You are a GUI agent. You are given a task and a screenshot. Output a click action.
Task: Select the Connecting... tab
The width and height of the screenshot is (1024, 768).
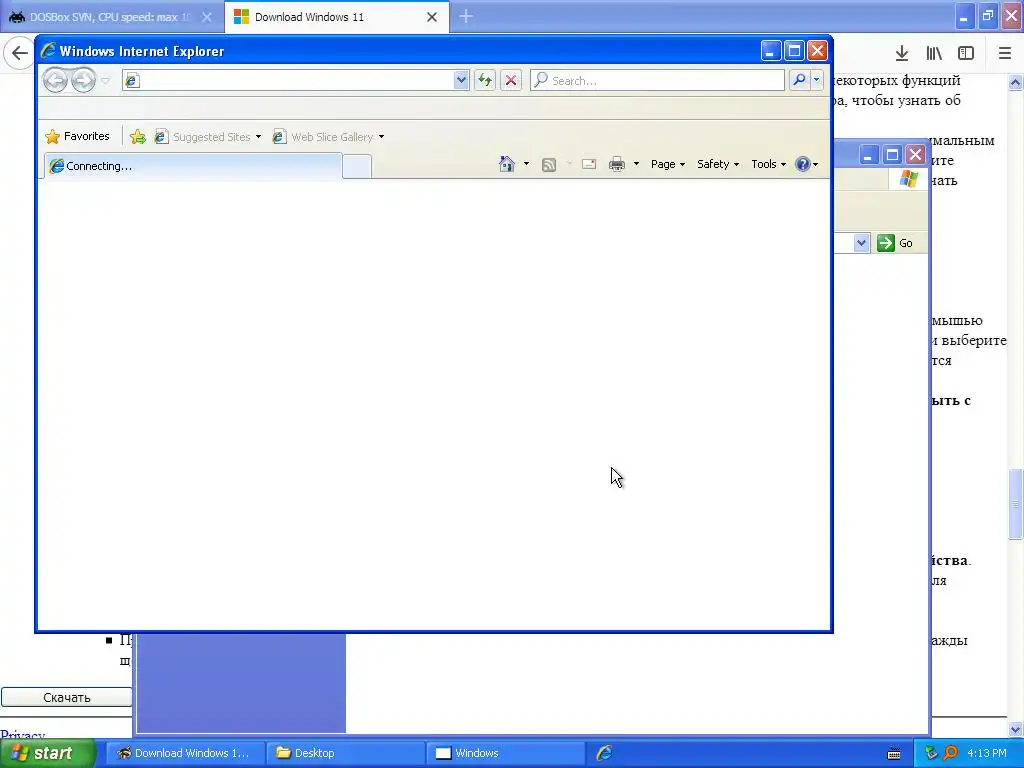click(x=193, y=166)
